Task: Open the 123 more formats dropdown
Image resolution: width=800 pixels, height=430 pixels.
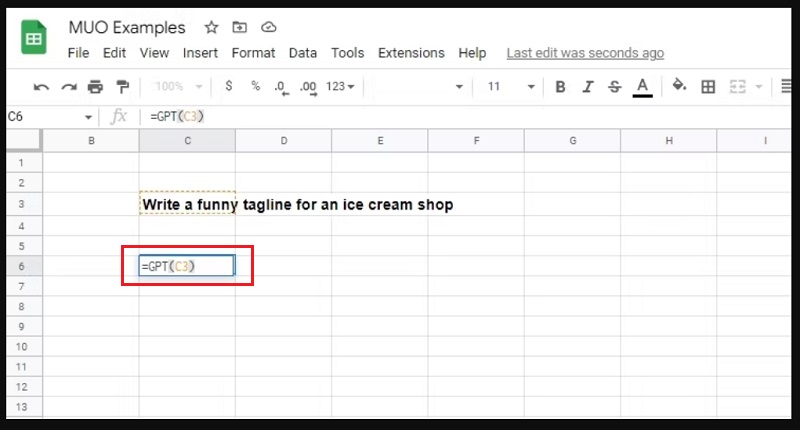Action: click(x=340, y=86)
